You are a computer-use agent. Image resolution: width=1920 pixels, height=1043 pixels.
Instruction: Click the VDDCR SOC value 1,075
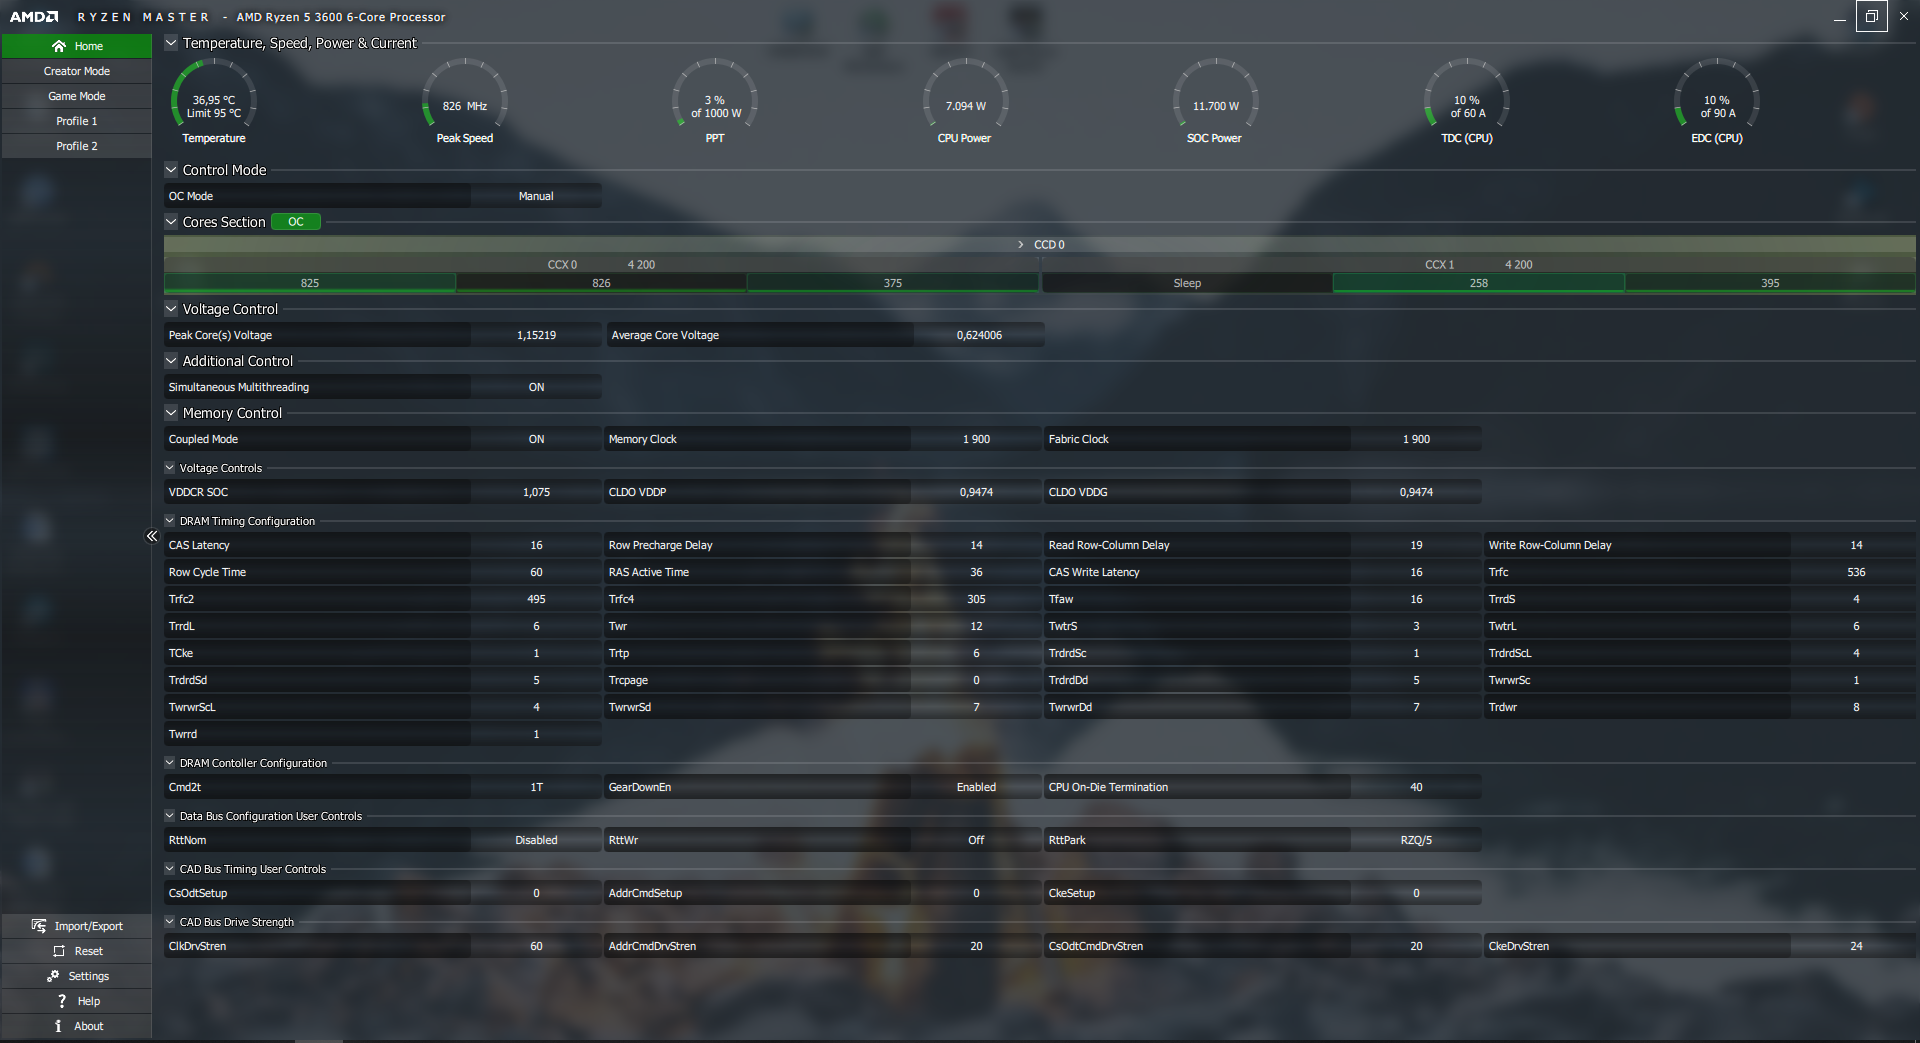[x=536, y=492]
